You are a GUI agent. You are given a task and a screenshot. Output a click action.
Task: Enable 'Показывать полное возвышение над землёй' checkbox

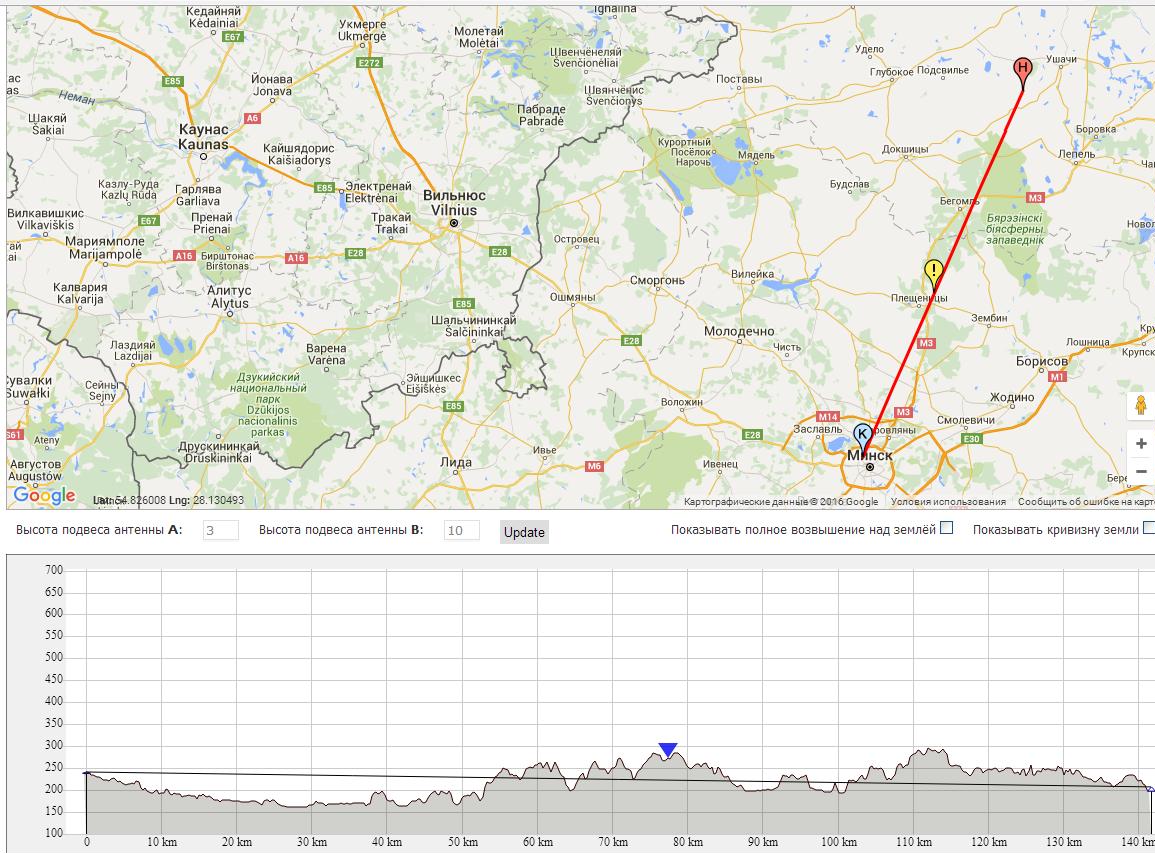point(947,528)
